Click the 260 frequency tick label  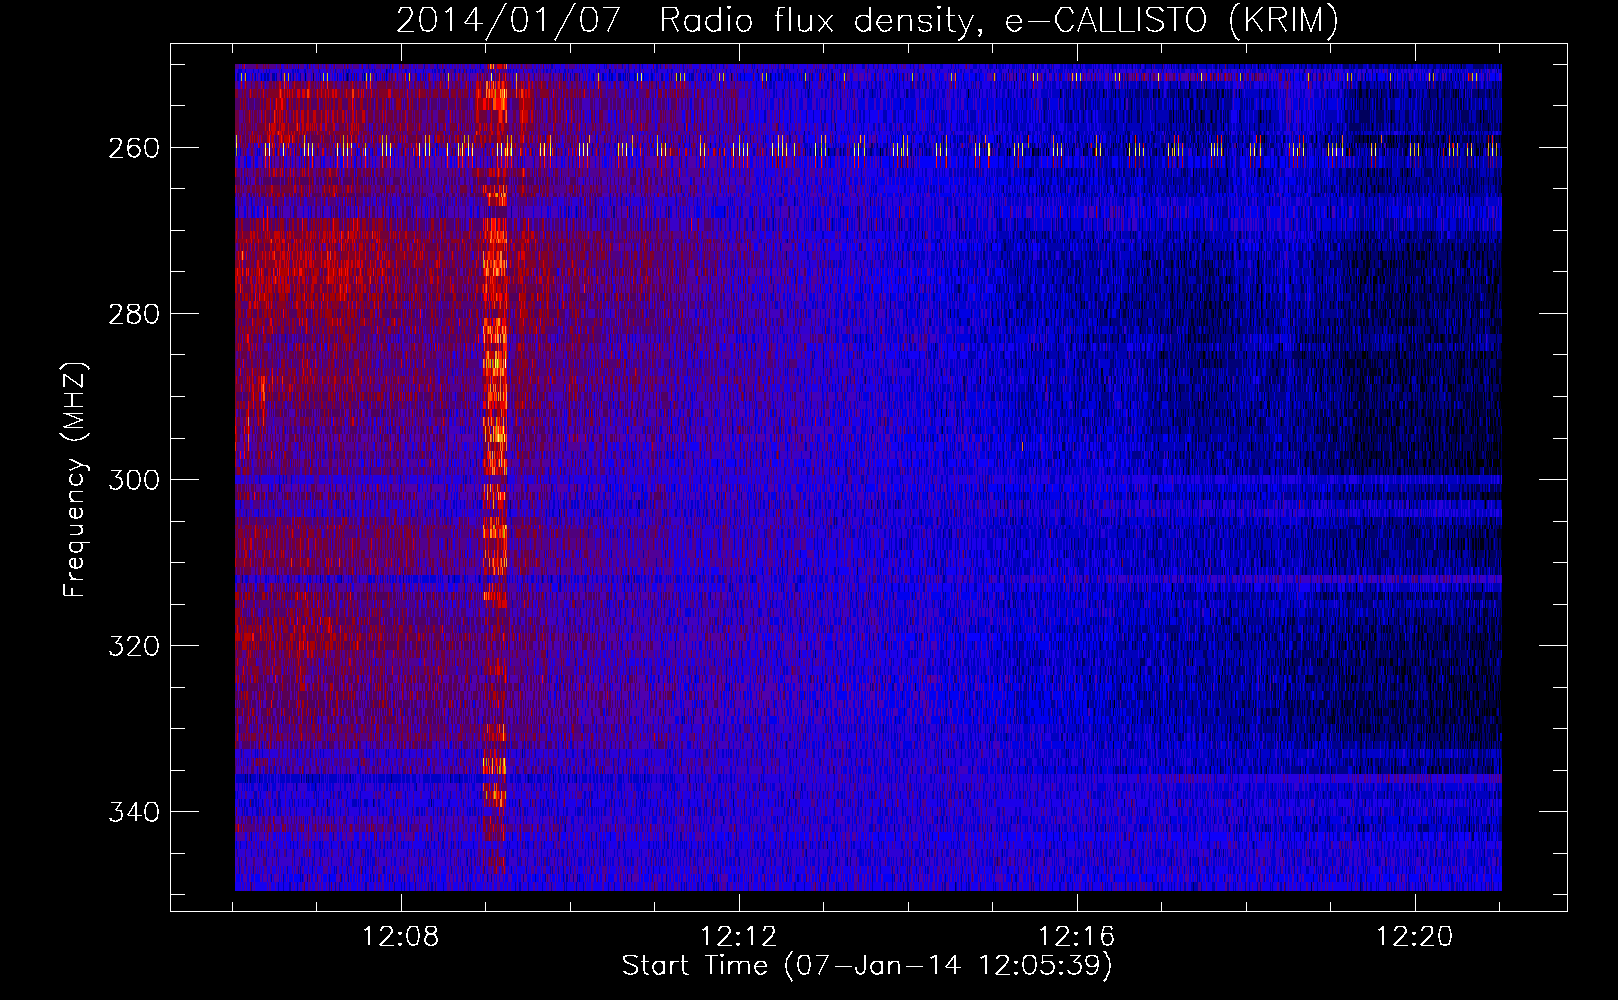133,148
